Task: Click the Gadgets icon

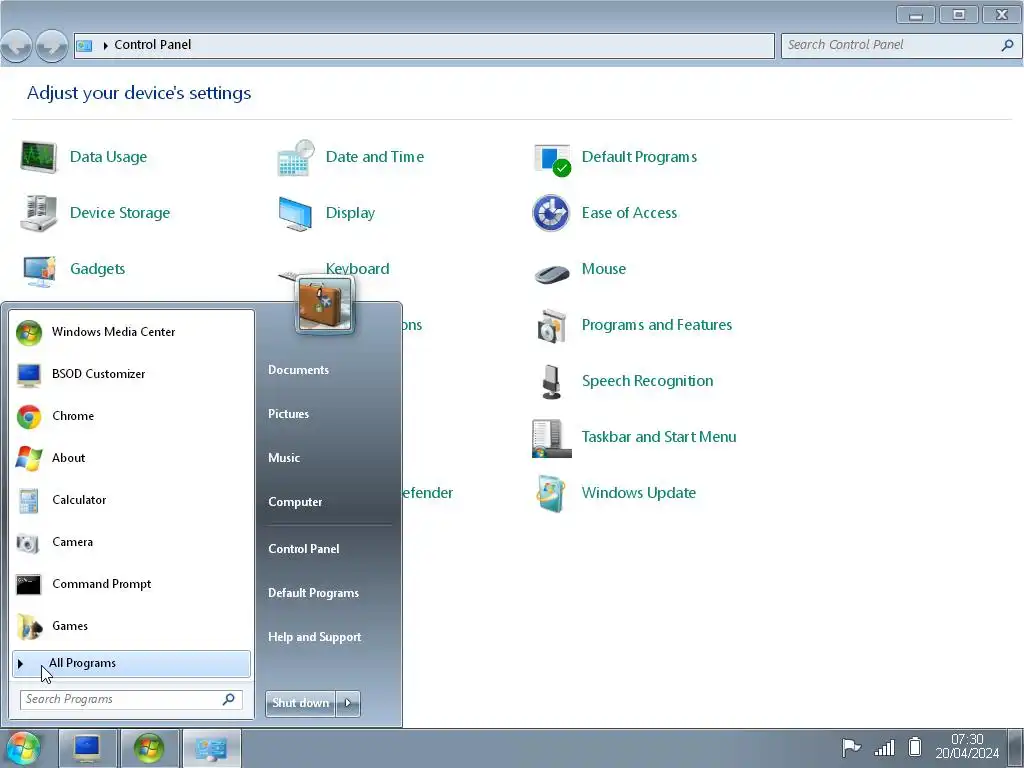Action: (x=39, y=270)
